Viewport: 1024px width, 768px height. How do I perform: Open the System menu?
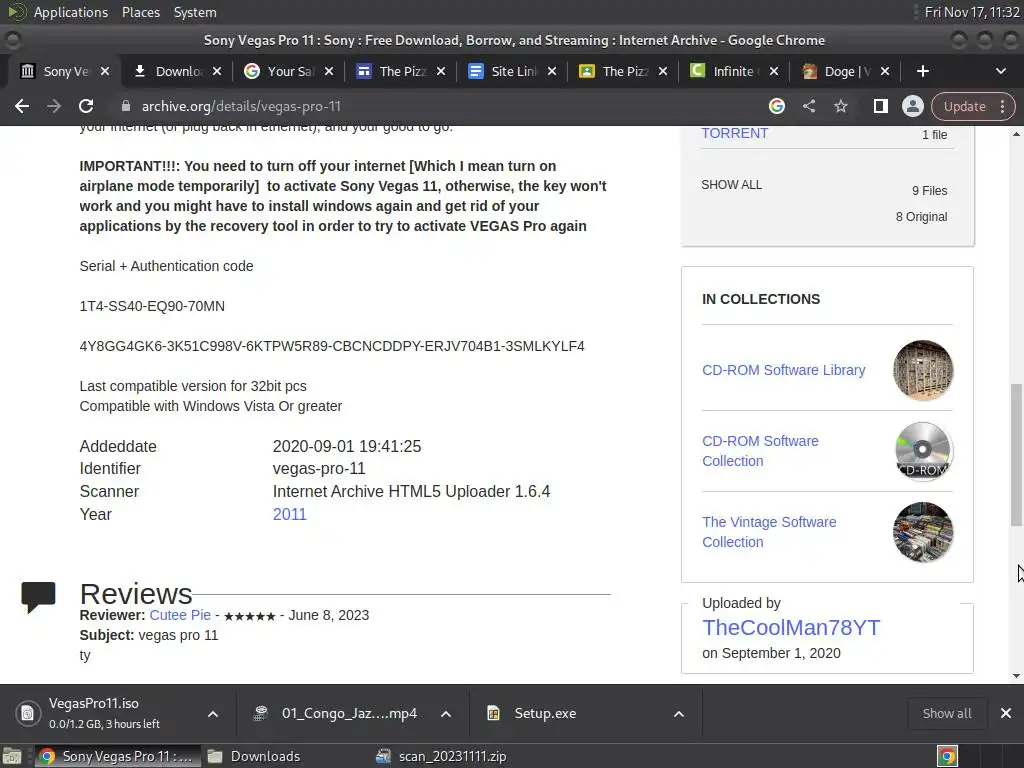tap(195, 12)
